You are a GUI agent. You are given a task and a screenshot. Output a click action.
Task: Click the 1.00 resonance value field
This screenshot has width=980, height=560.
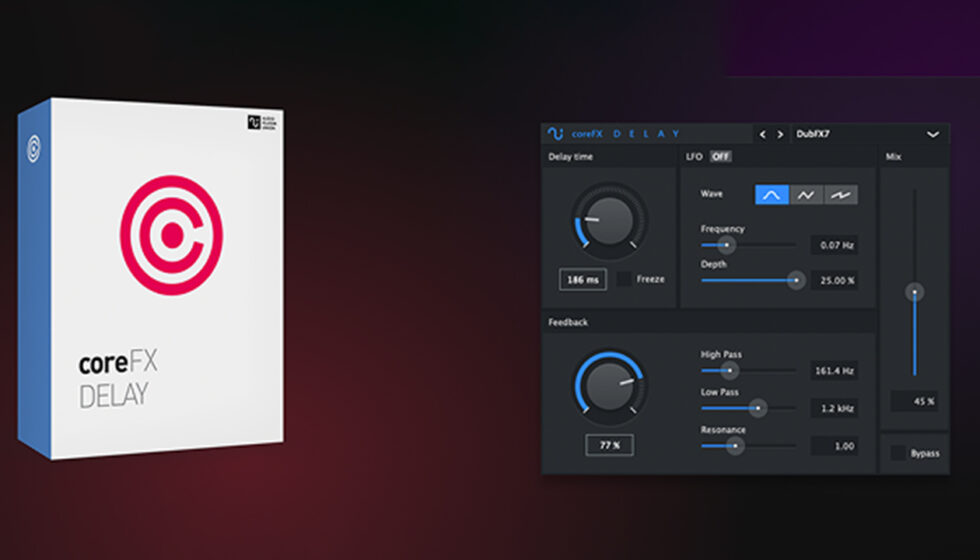[x=834, y=446]
